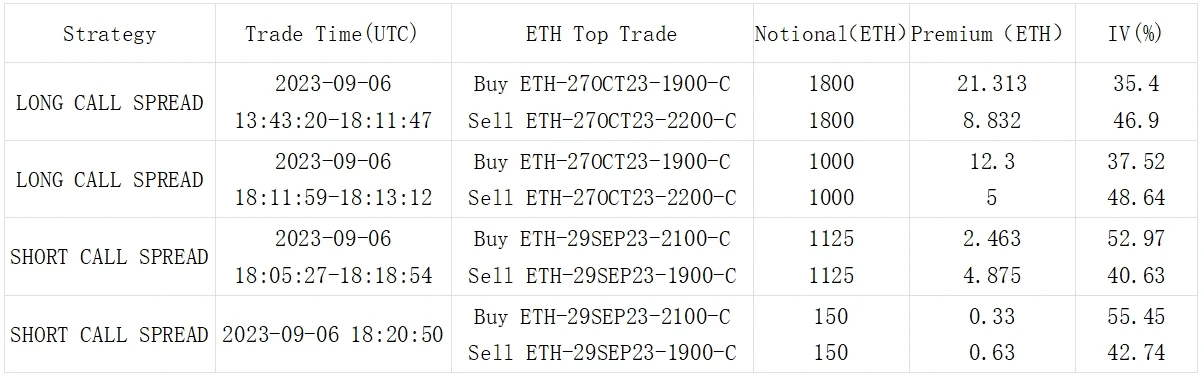Screen dimensions: 1204x377
Task: Select the last SHORT CALL SPREAD cell
Action: (x=109, y=334)
